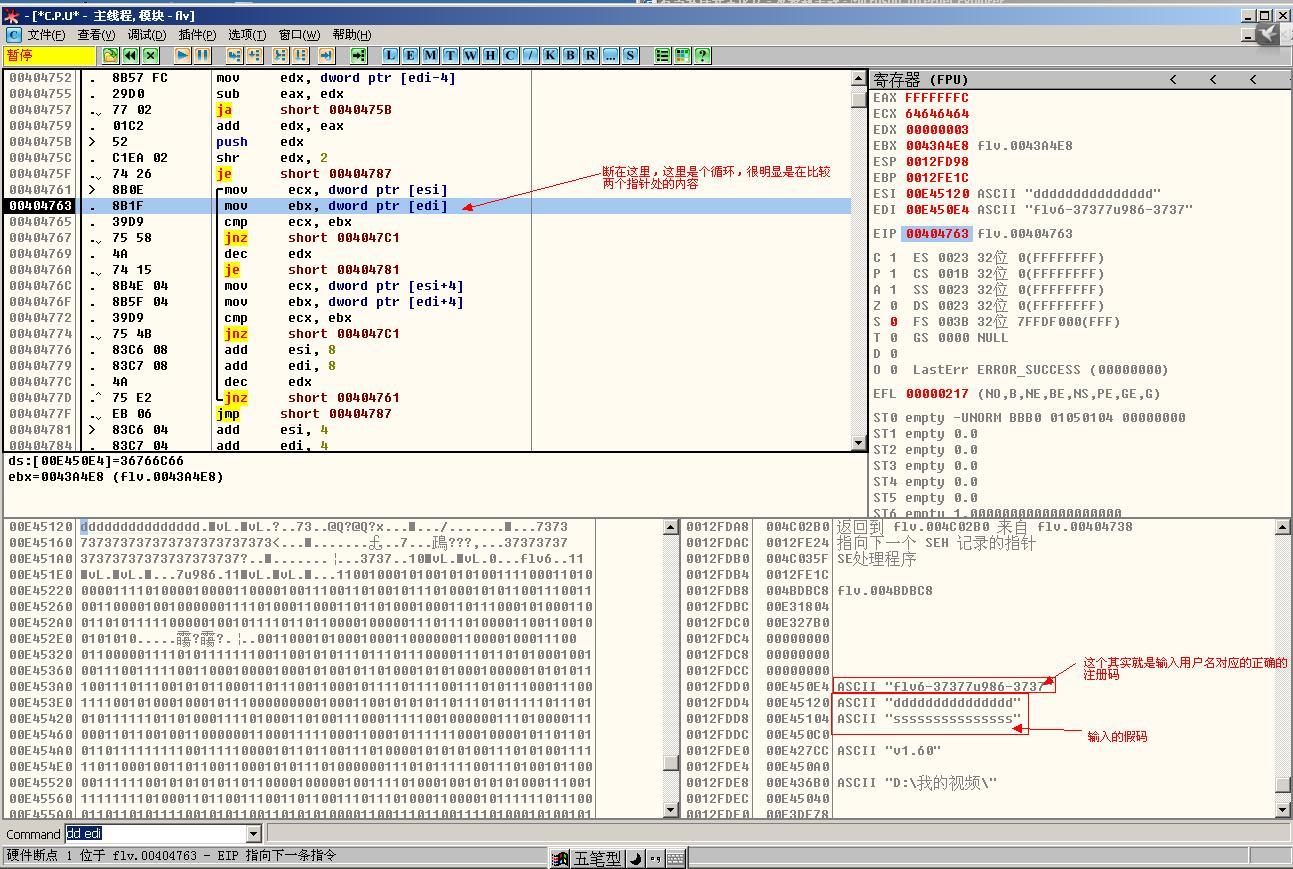The width and height of the screenshot is (1293, 869).
Task: Click the Trace over toolbar icon
Action: click(301, 56)
